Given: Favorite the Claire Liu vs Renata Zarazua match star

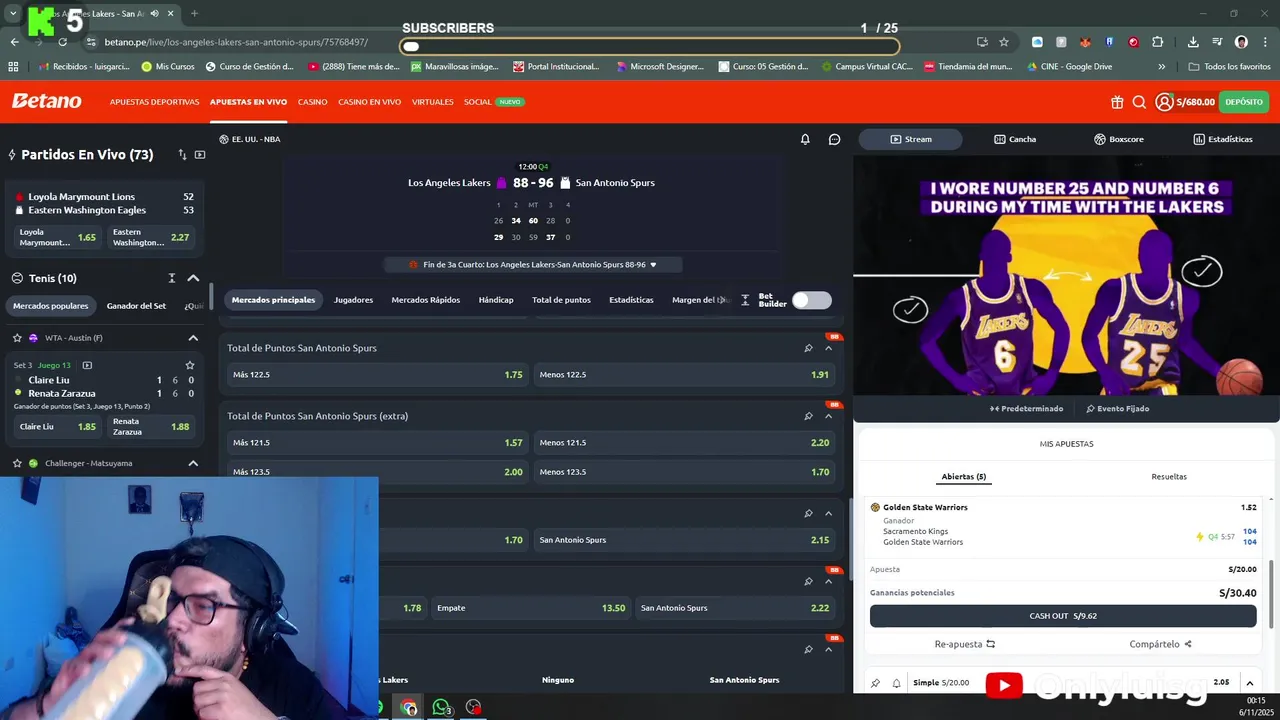Looking at the screenshot, I should click(190, 365).
